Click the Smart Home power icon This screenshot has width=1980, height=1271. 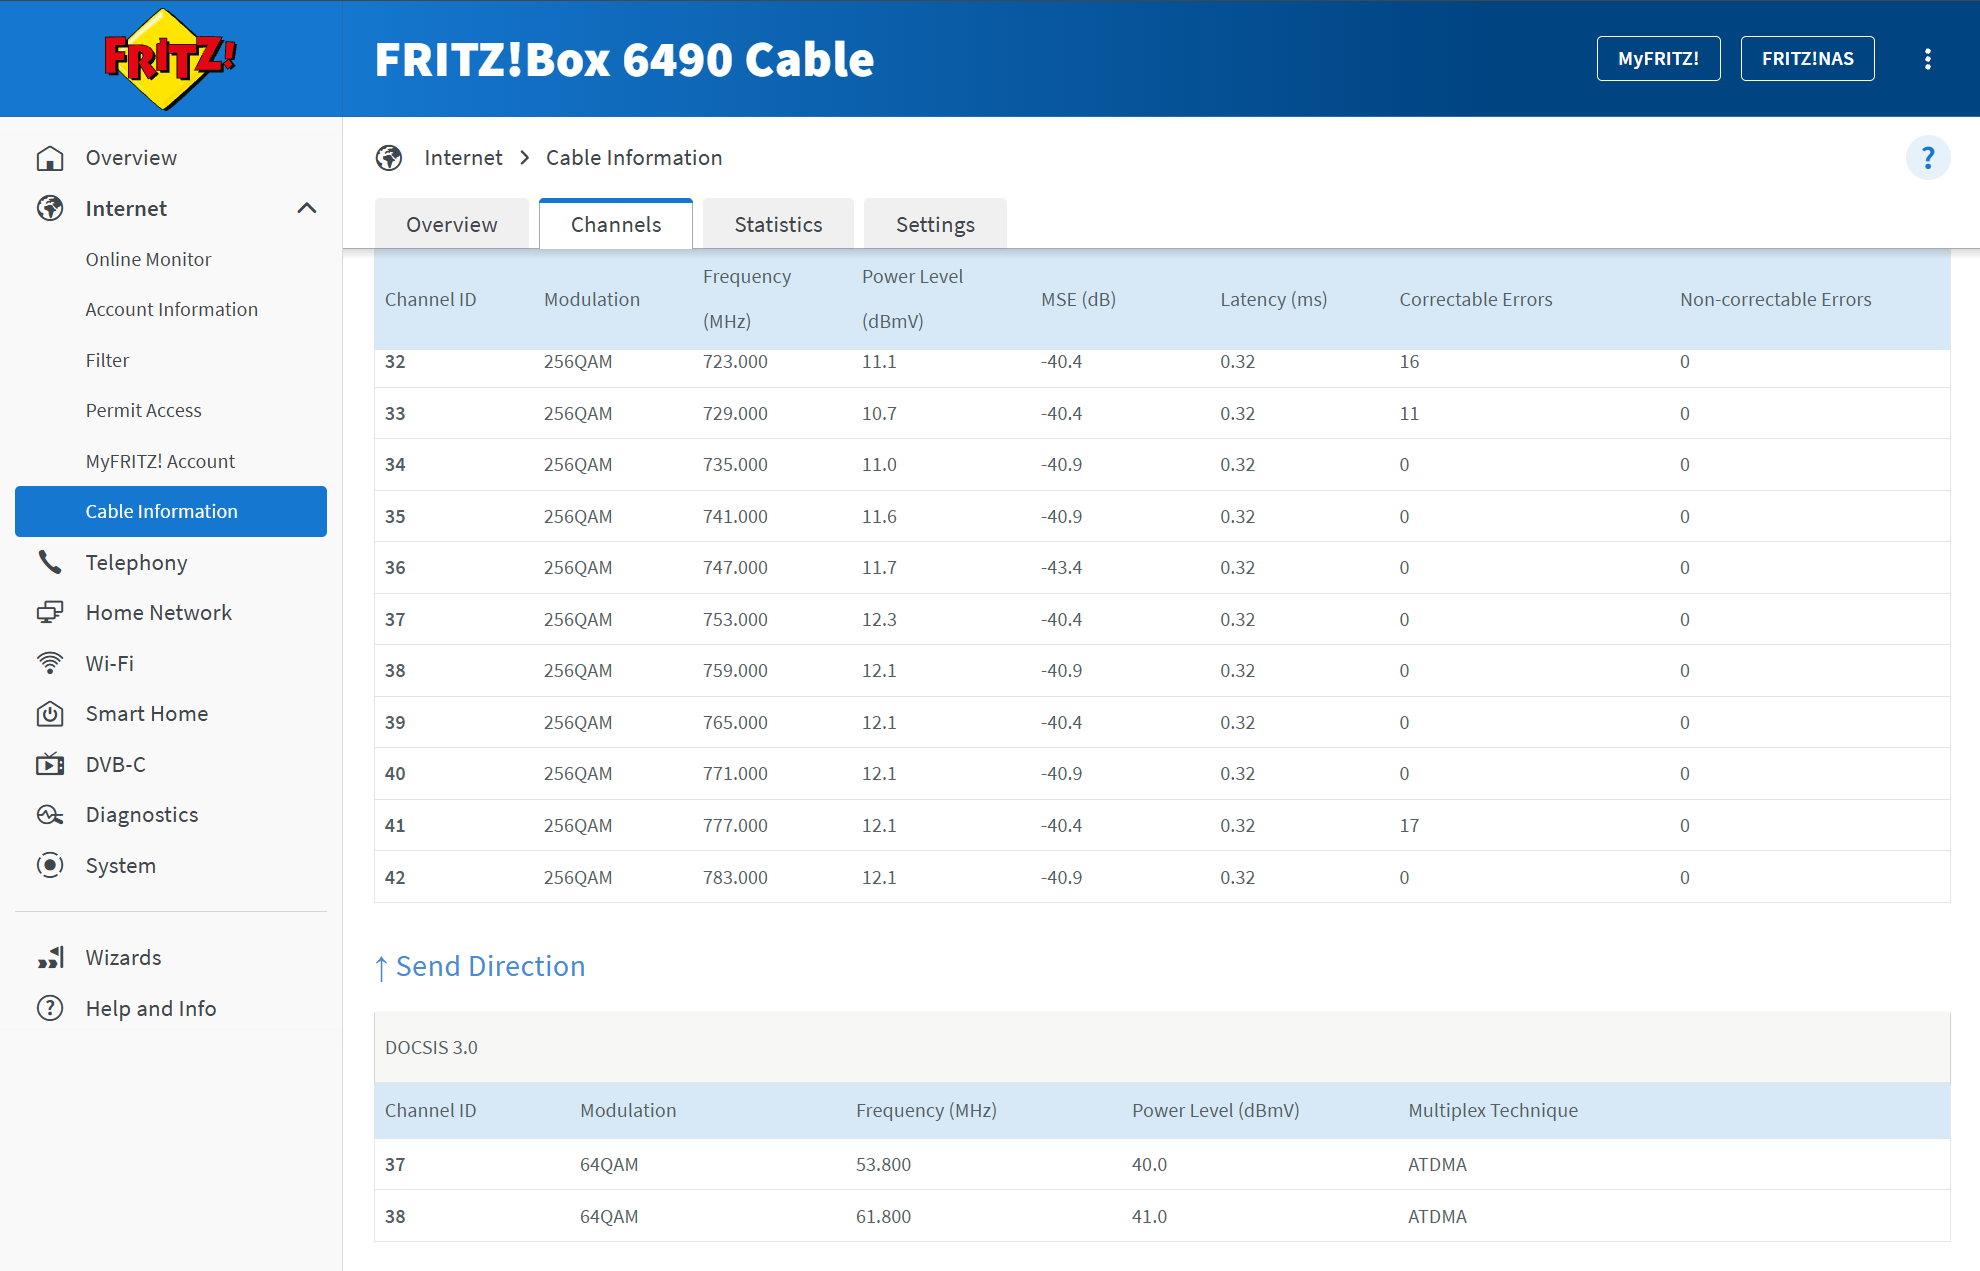point(50,714)
